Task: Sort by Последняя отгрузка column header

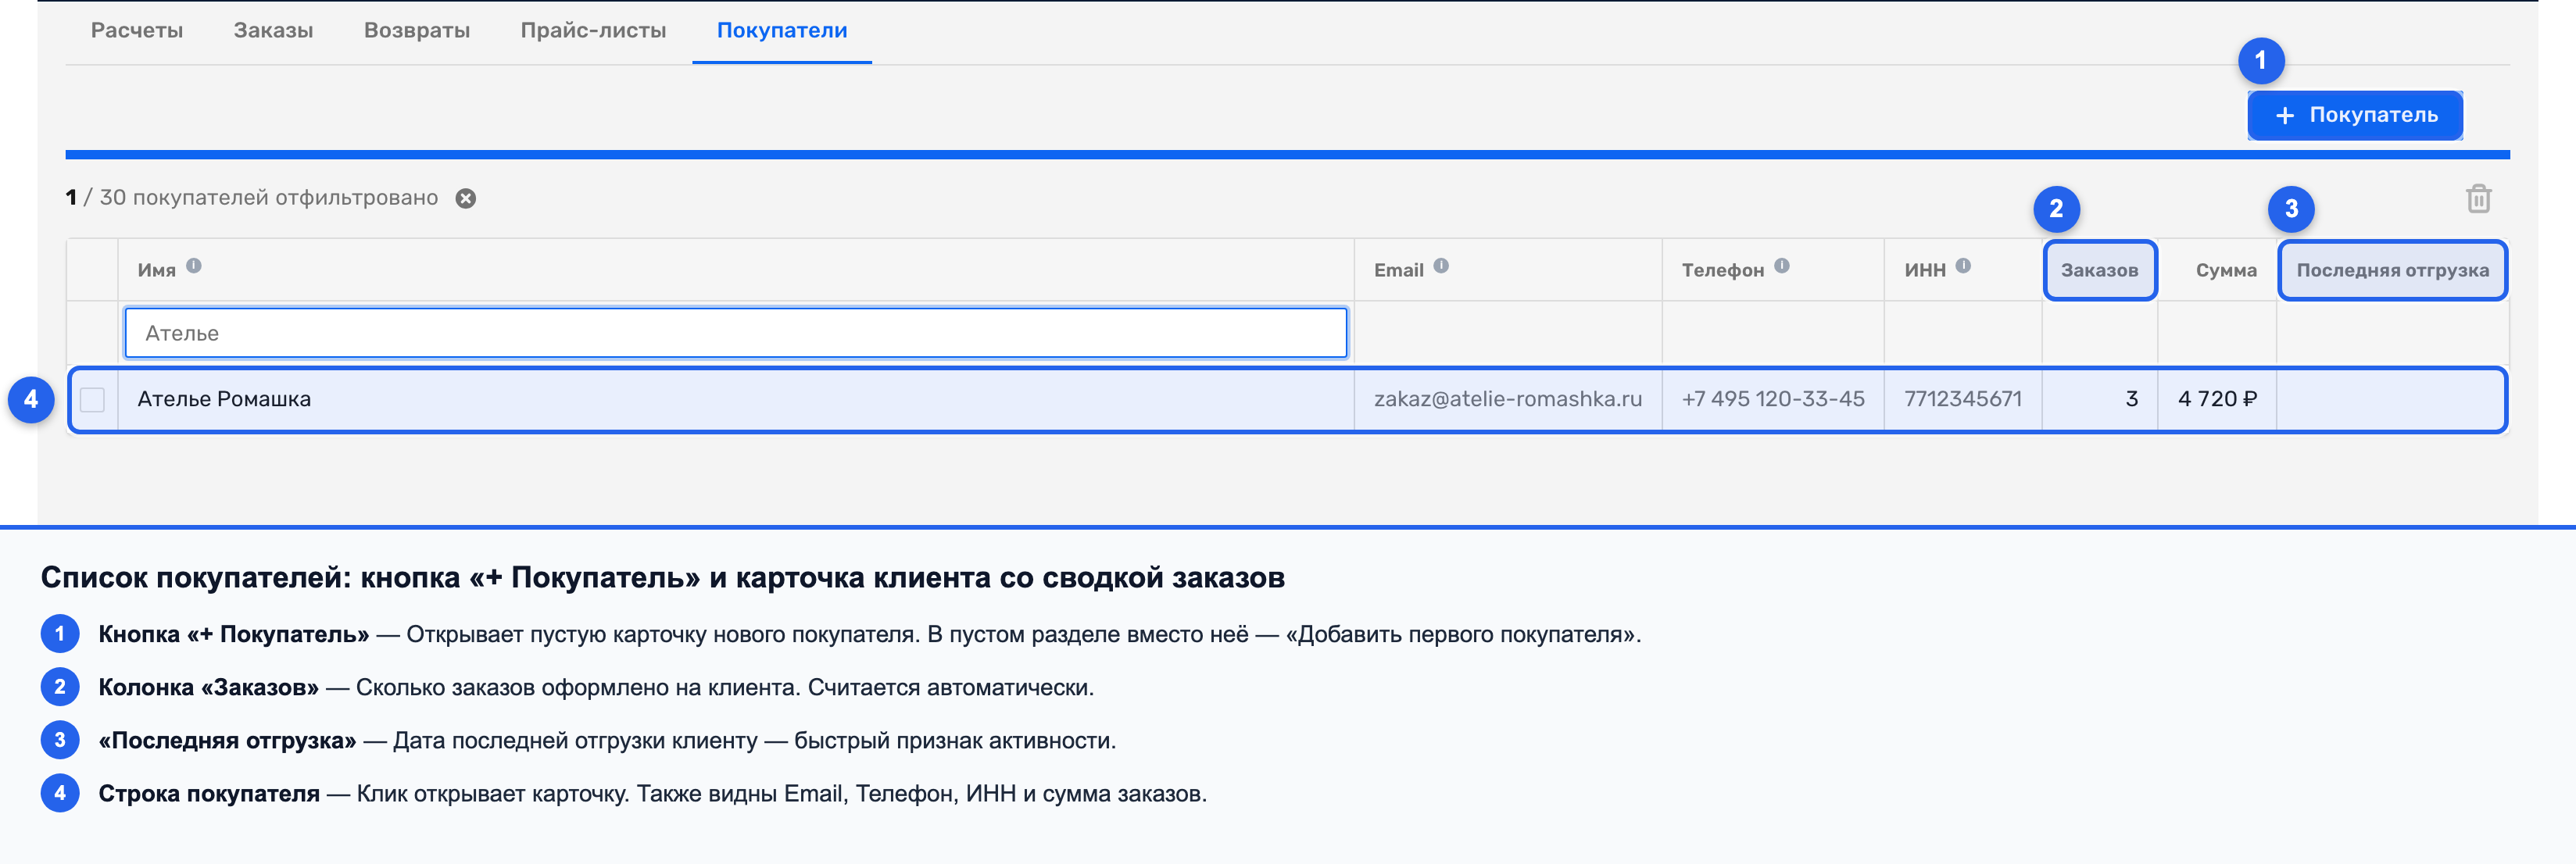Action: [2392, 270]
